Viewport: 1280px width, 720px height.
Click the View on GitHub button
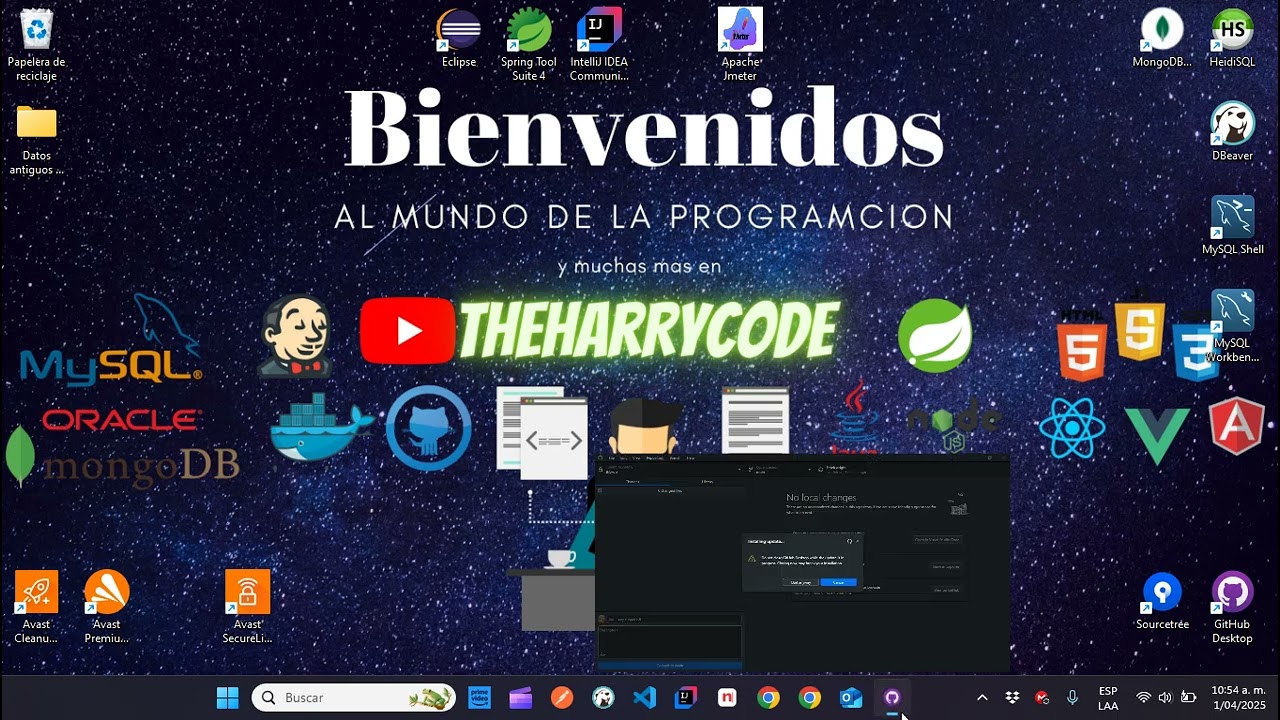pos(946,590)
